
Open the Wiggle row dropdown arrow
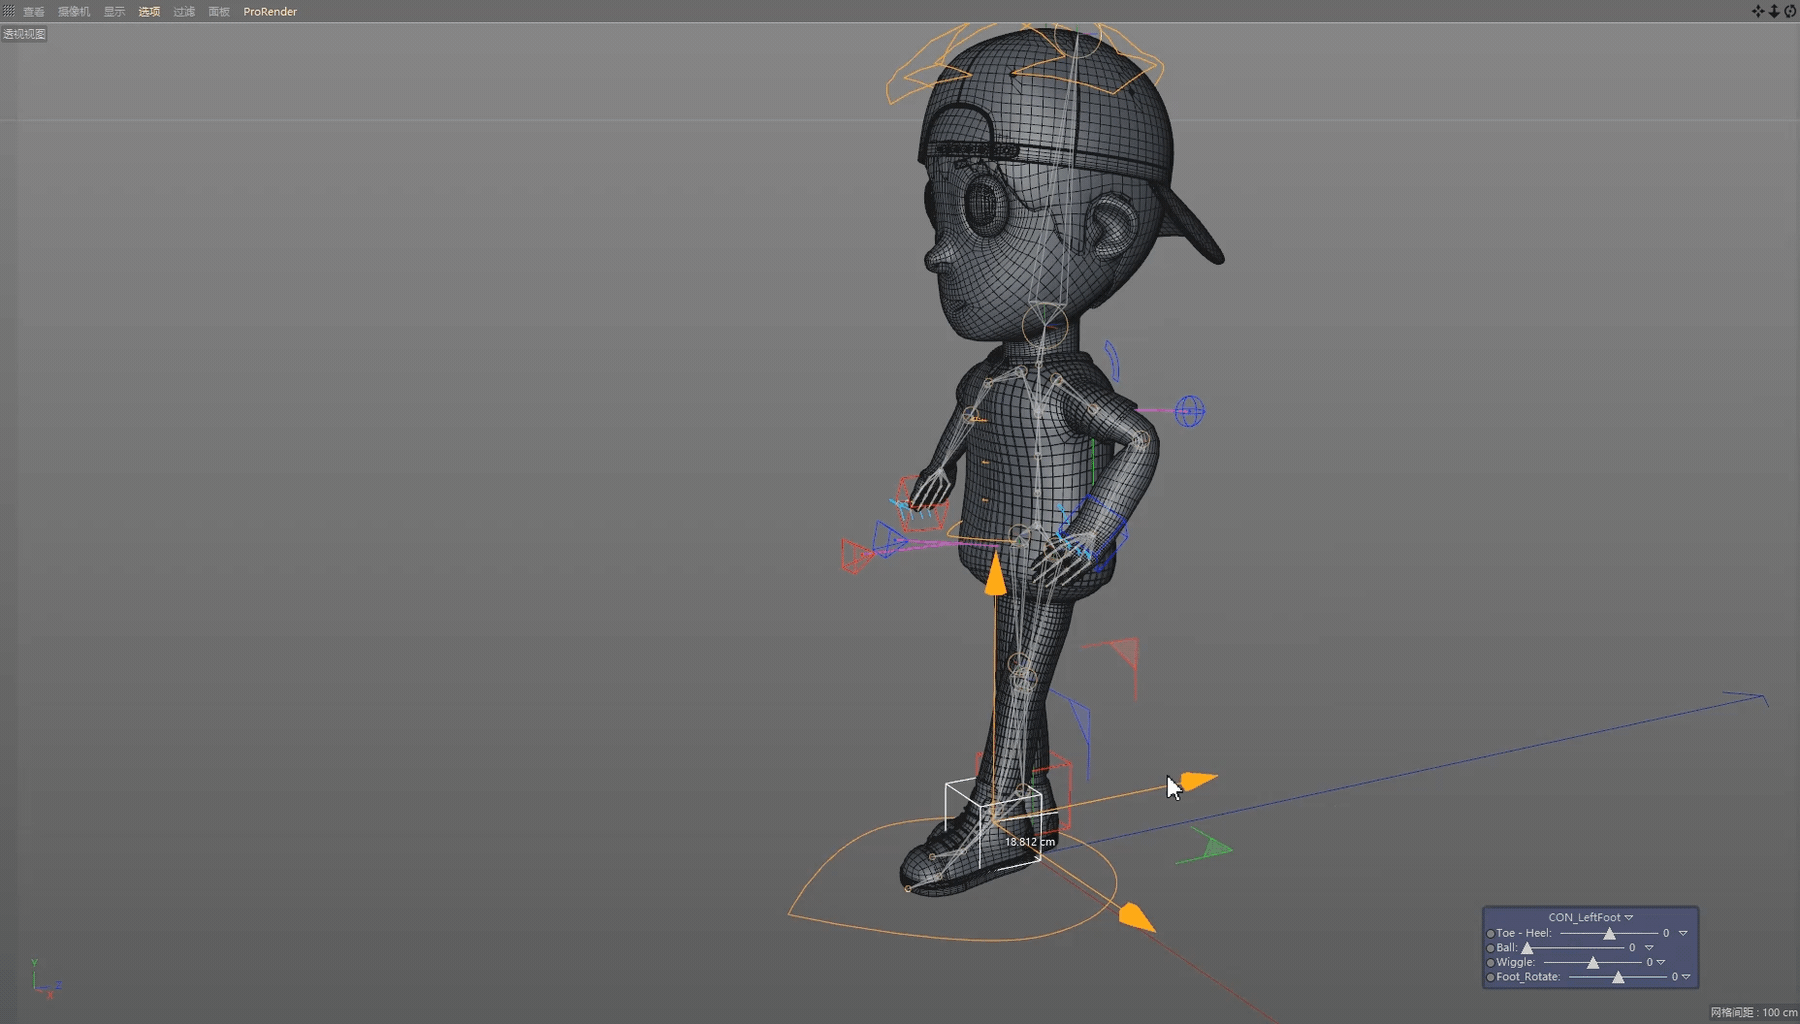(x=1661, y=962)
